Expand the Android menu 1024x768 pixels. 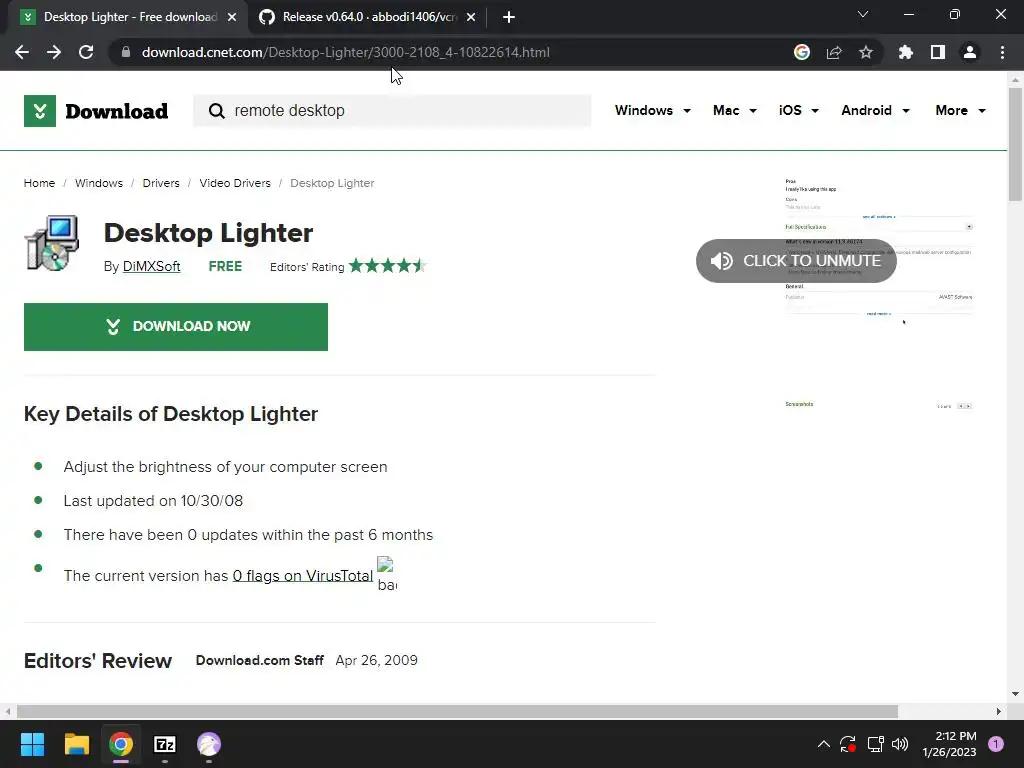coord(875,110)
